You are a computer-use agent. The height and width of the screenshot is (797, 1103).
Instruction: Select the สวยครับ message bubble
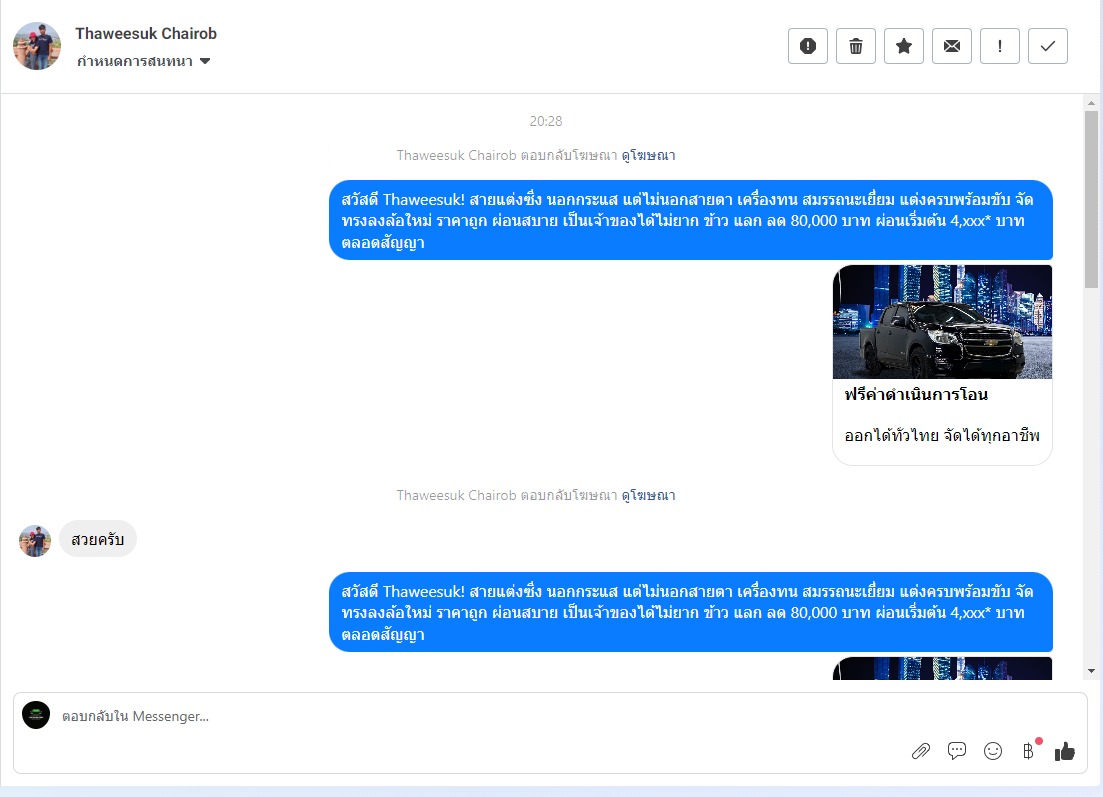click(x=98, y=540)
